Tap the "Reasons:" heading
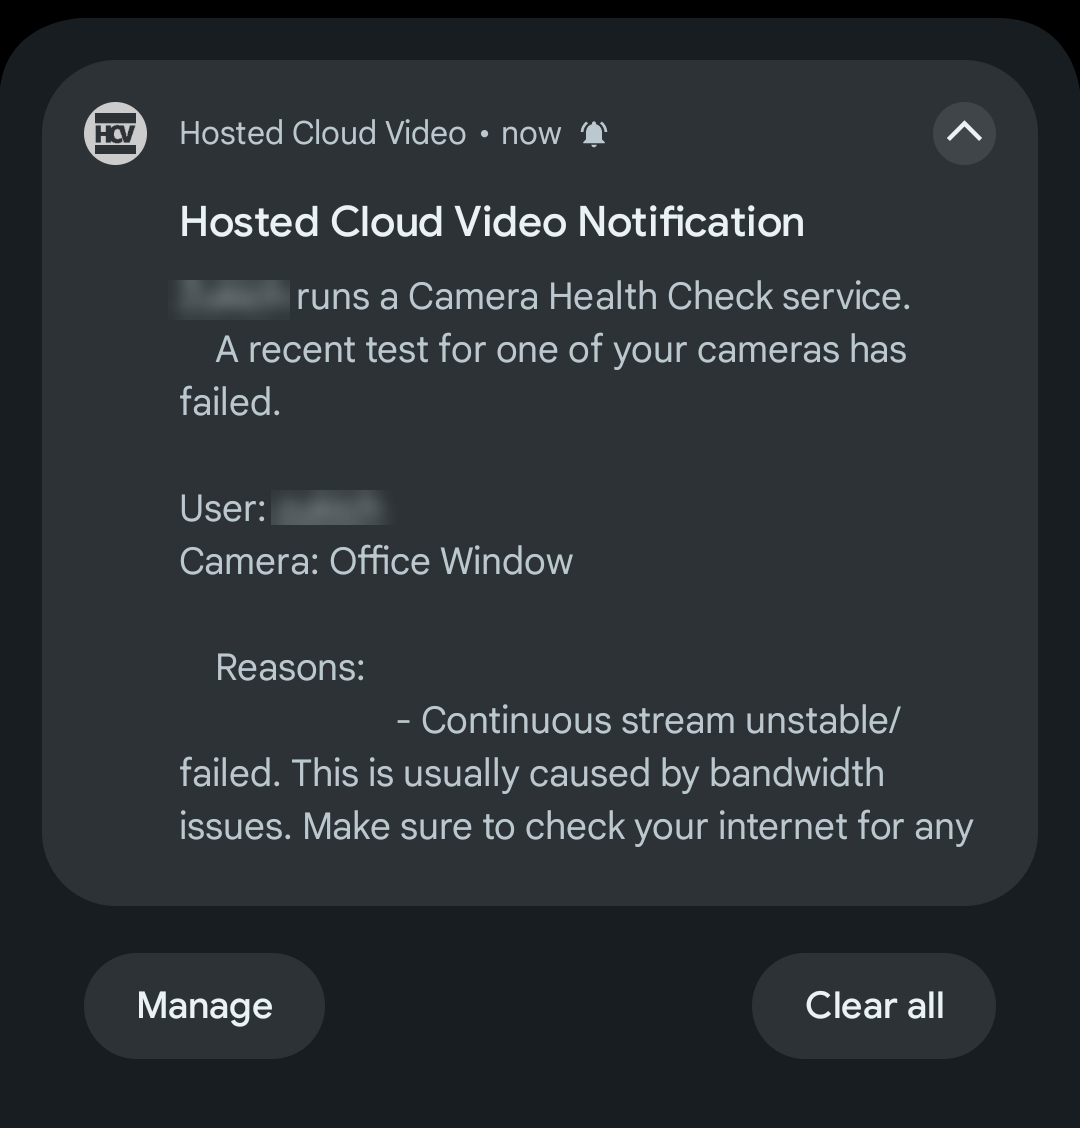1080x1128 pixels. click(290, 667)
